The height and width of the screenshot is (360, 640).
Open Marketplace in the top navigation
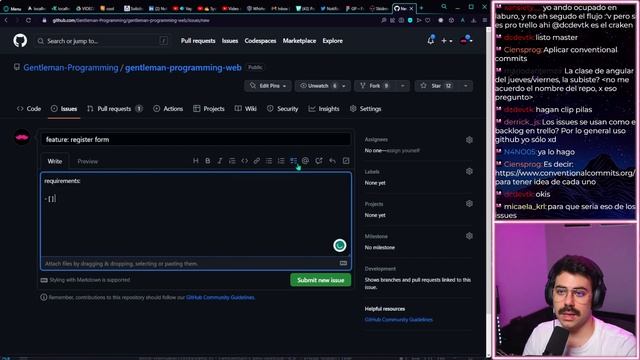299,41
